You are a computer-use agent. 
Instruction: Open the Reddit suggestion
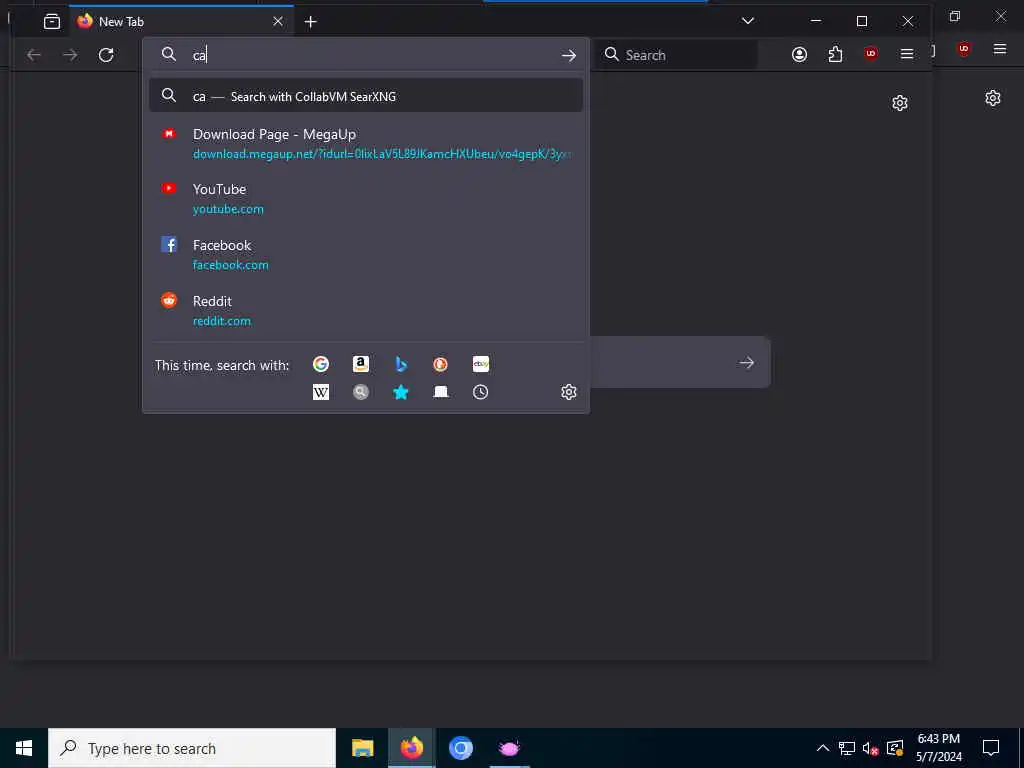click(366, 311)
